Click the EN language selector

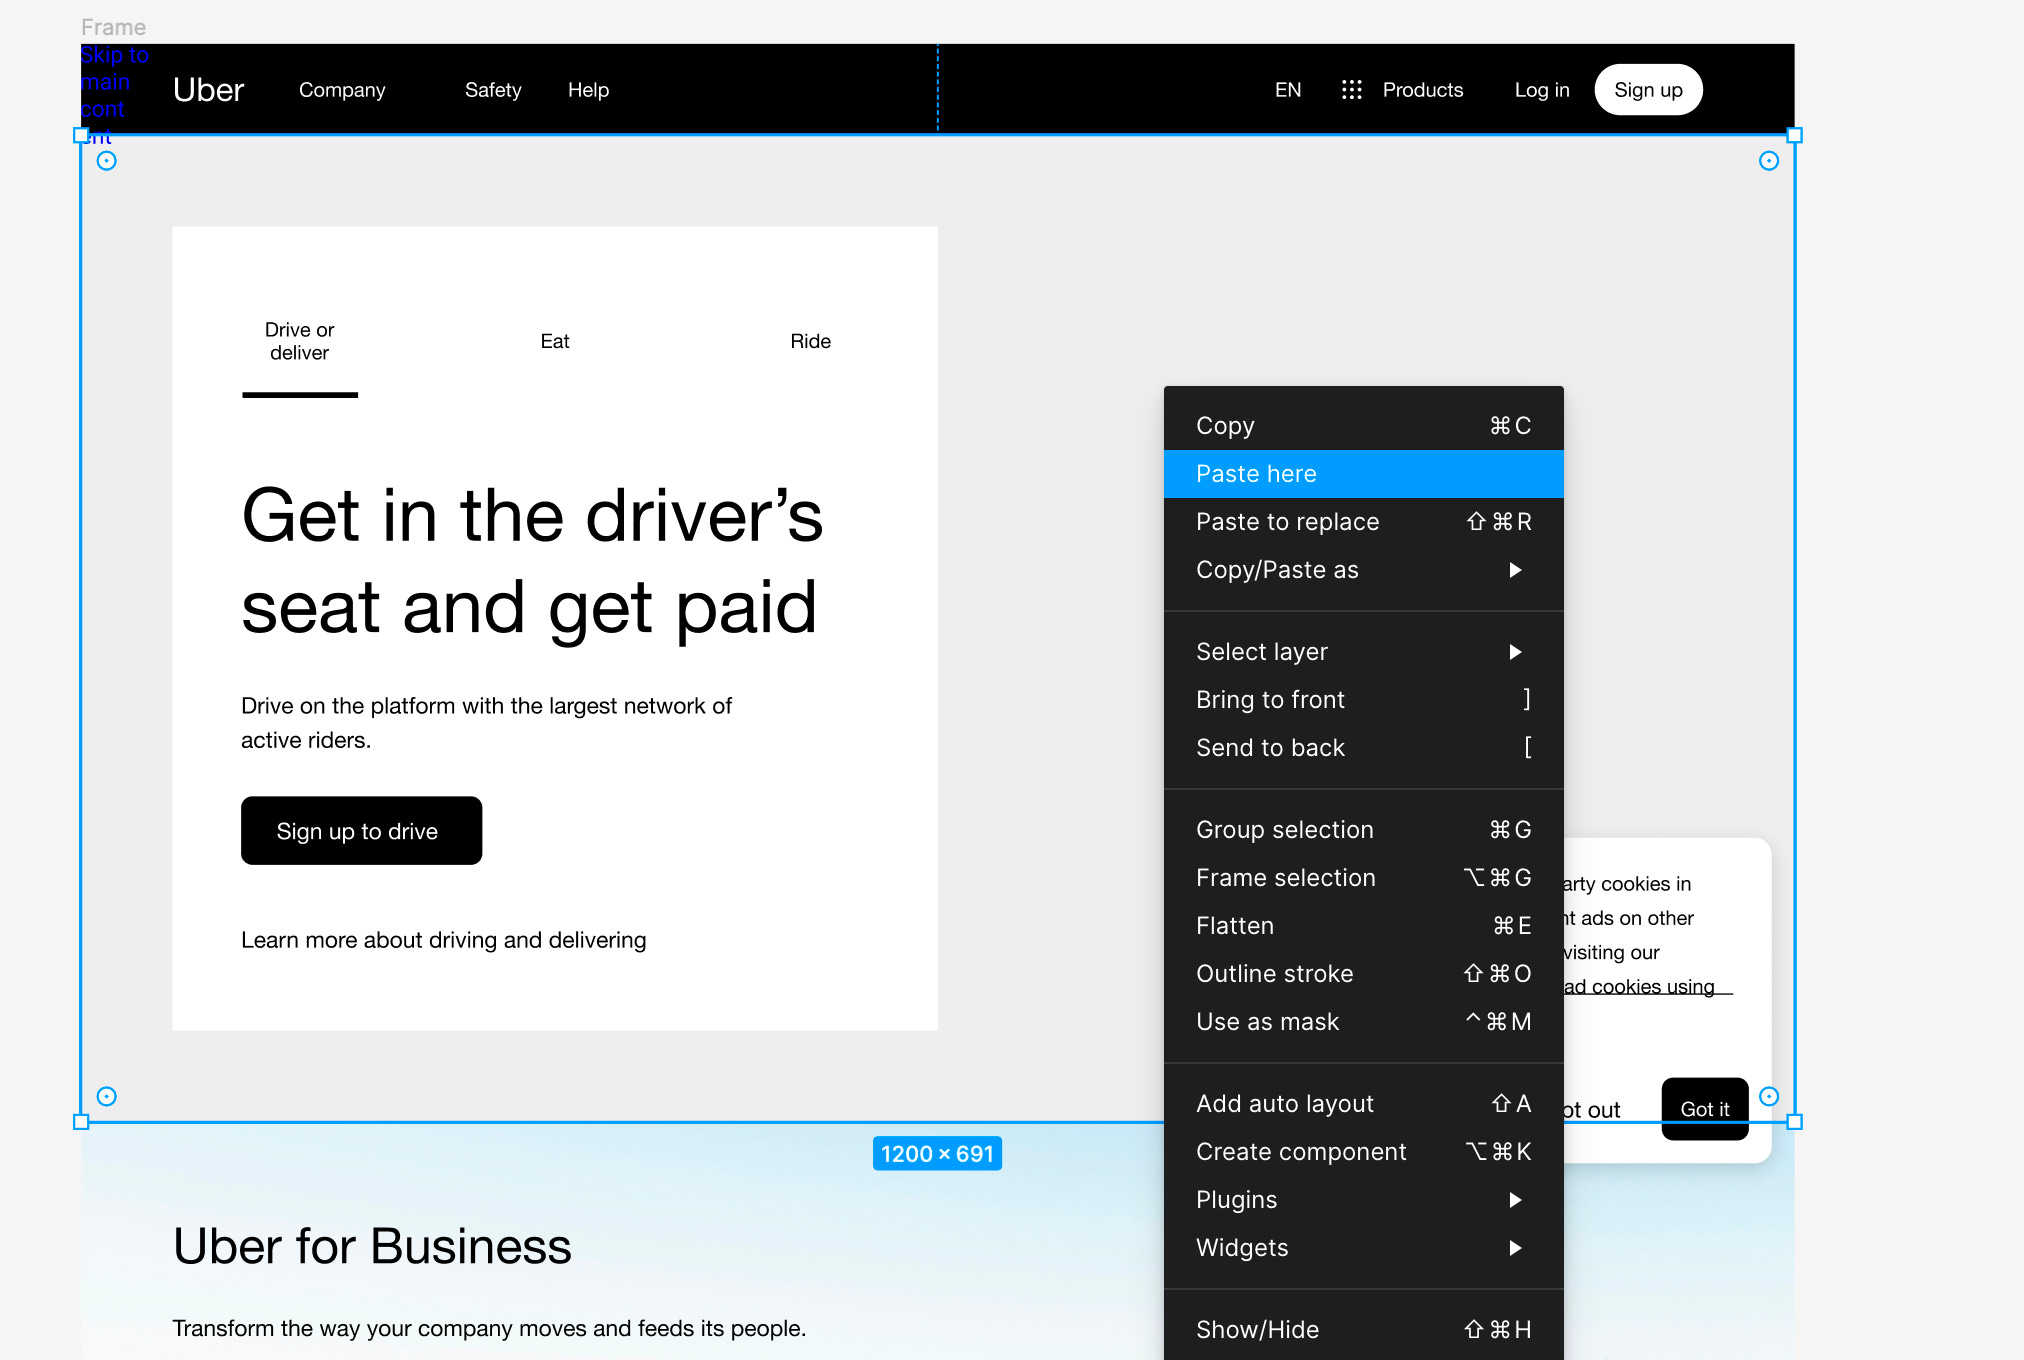coord(1288,90)
